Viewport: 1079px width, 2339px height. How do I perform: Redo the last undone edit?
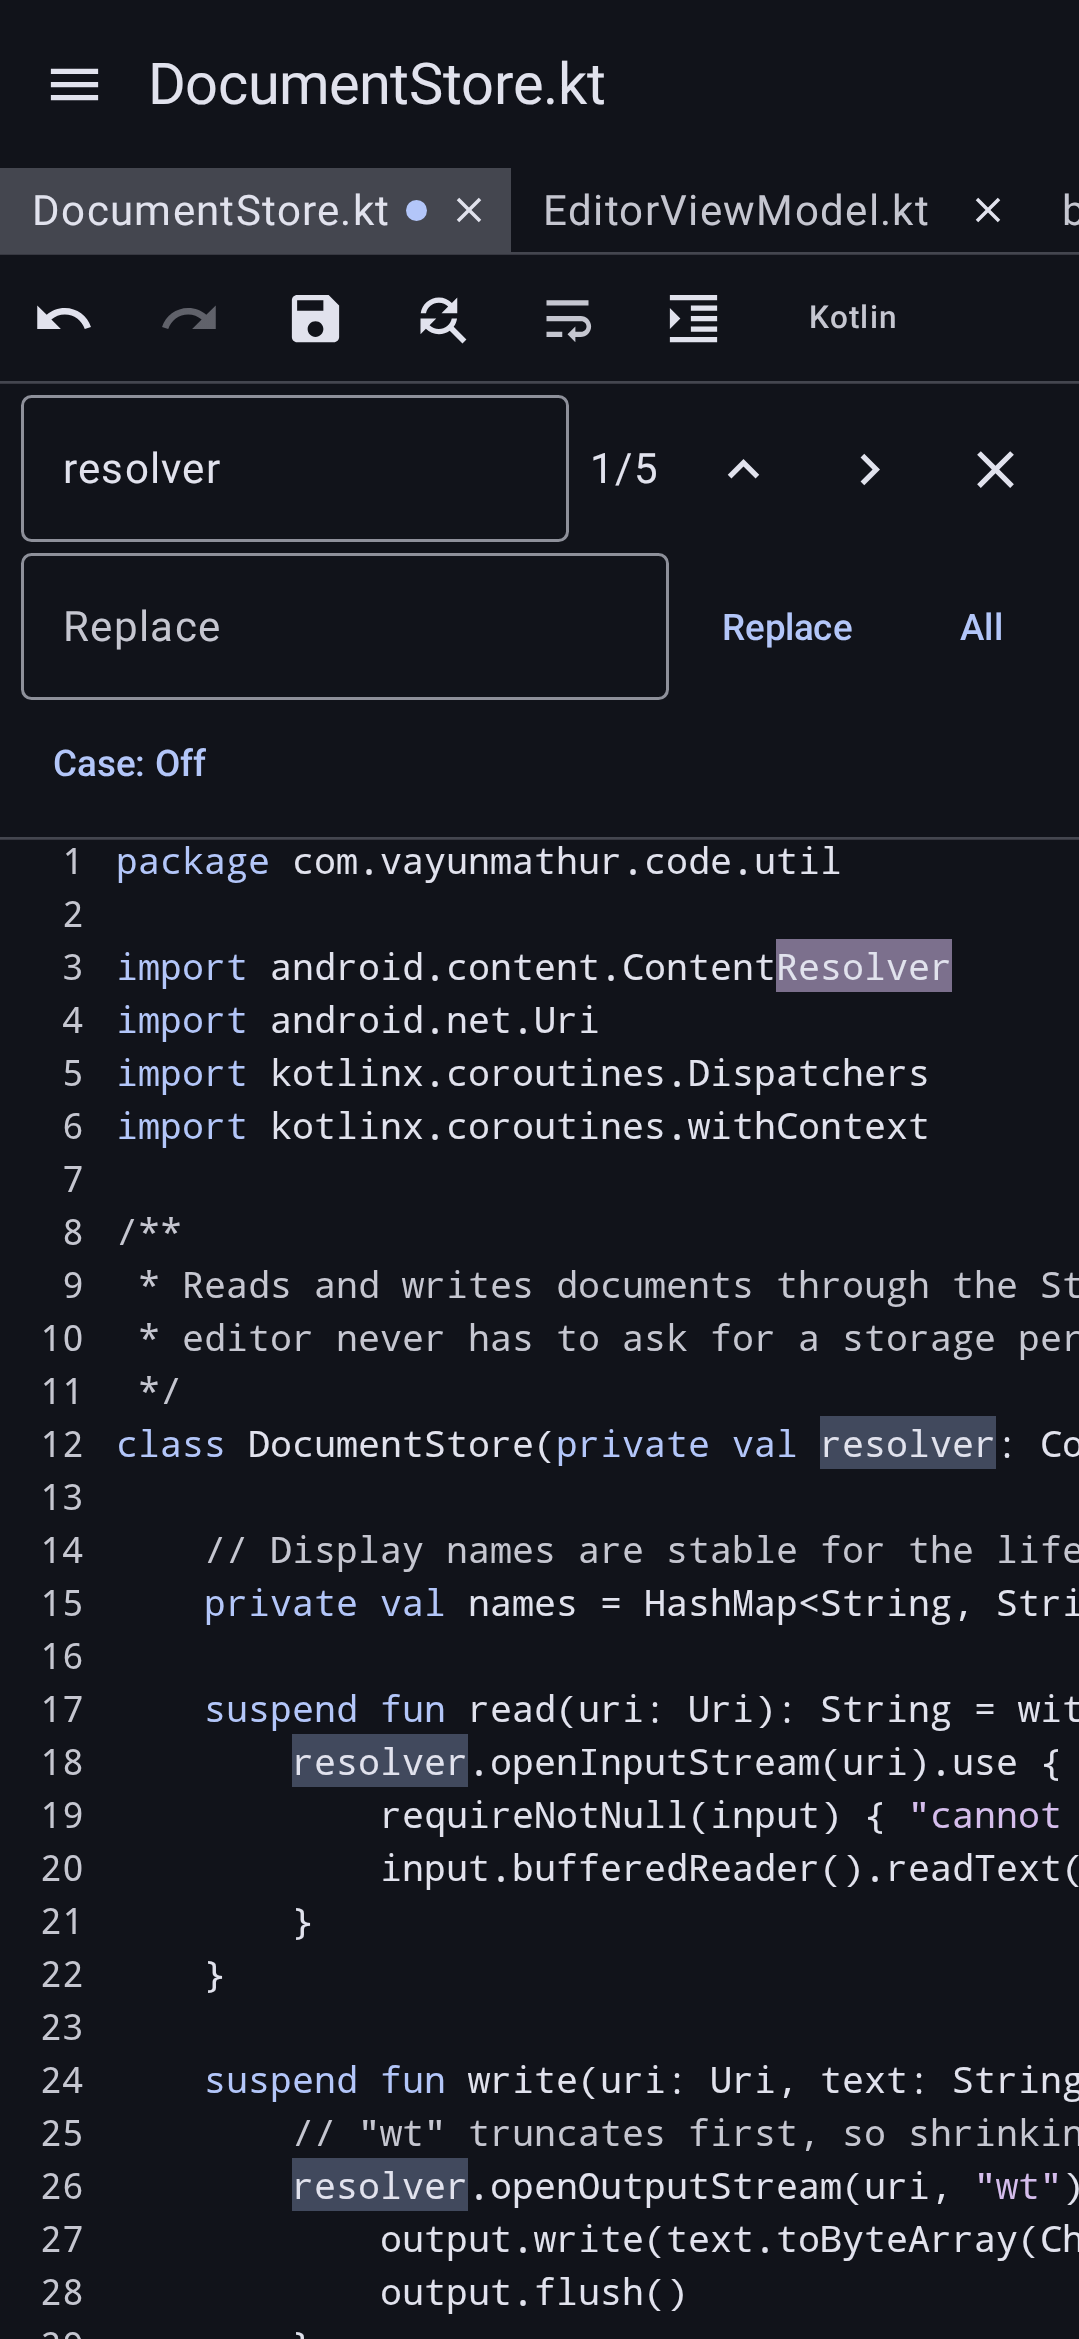(x=189, y=319)
